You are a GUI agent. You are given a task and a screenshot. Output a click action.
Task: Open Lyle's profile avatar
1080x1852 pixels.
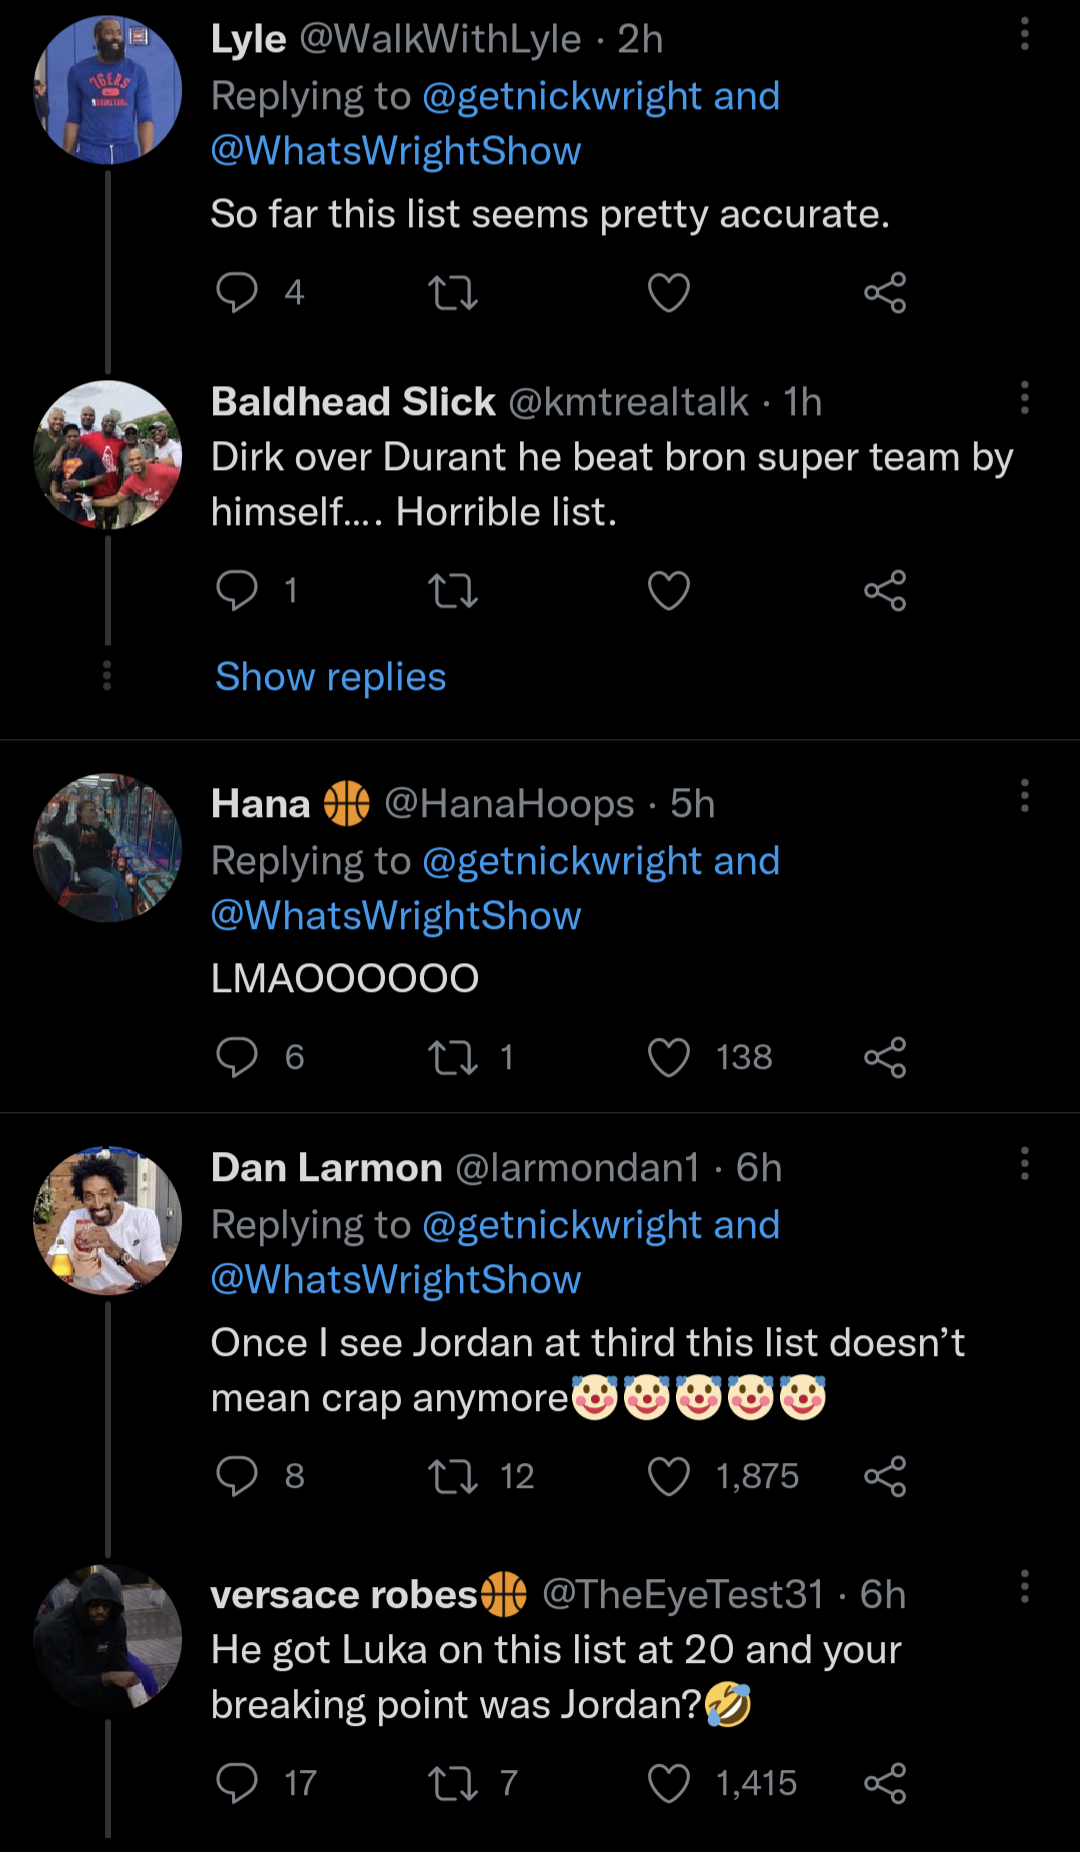tap(108, 90)
